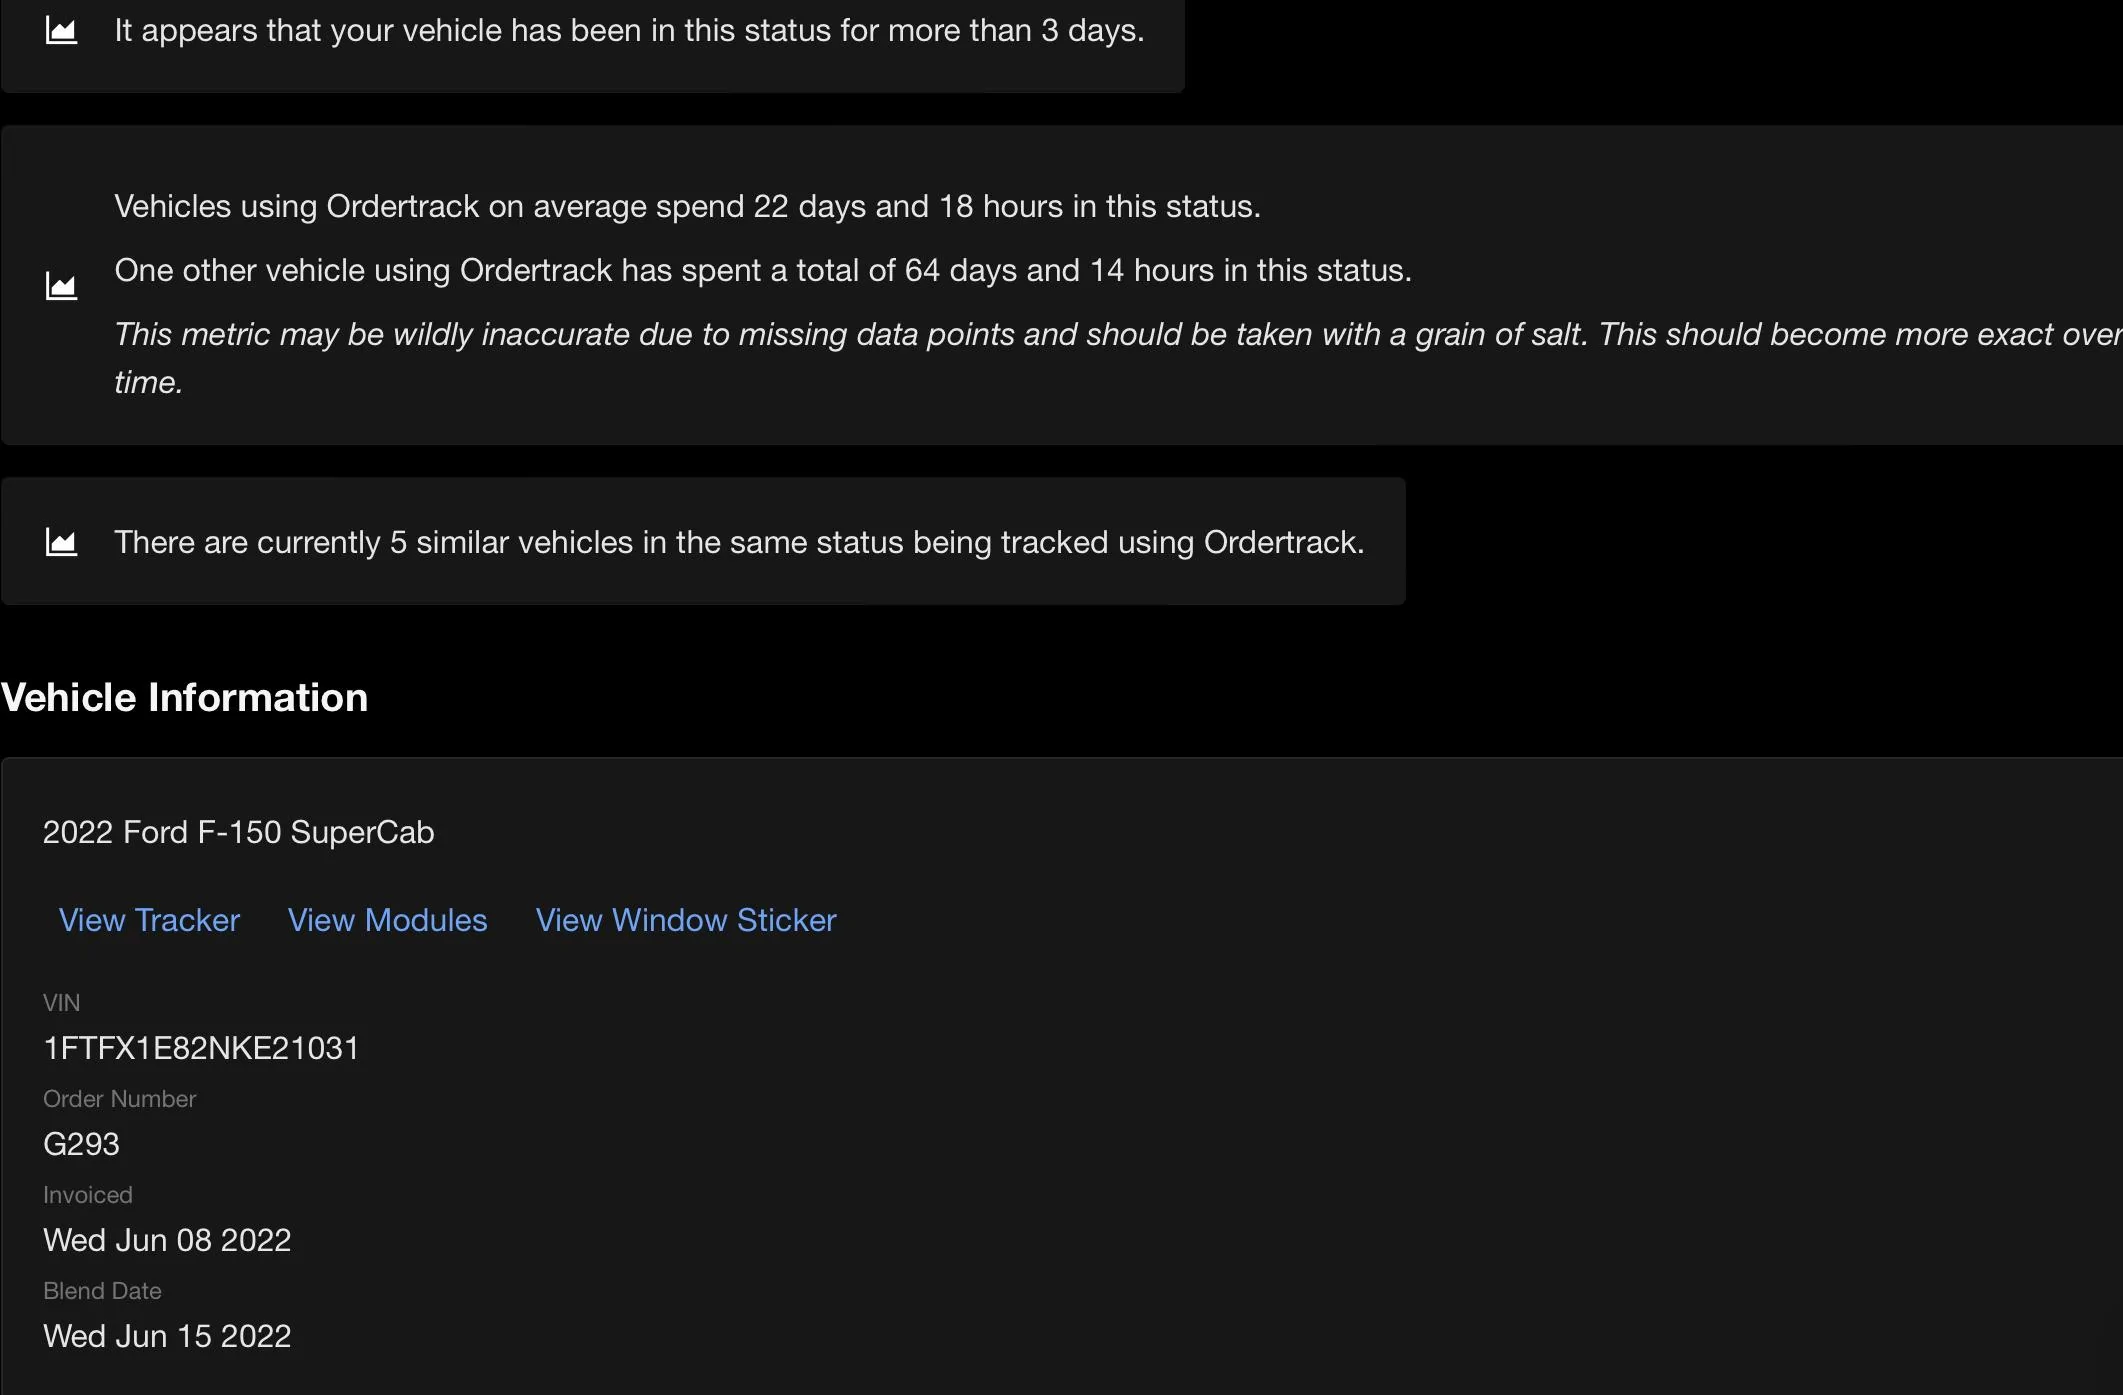Click the 64 days and 14 hours line
The image size is (2123, 1395).
tap(762, 270)
